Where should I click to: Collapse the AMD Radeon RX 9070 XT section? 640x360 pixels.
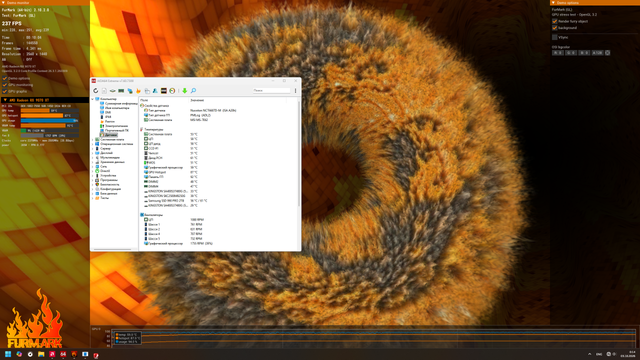[45, 100]
